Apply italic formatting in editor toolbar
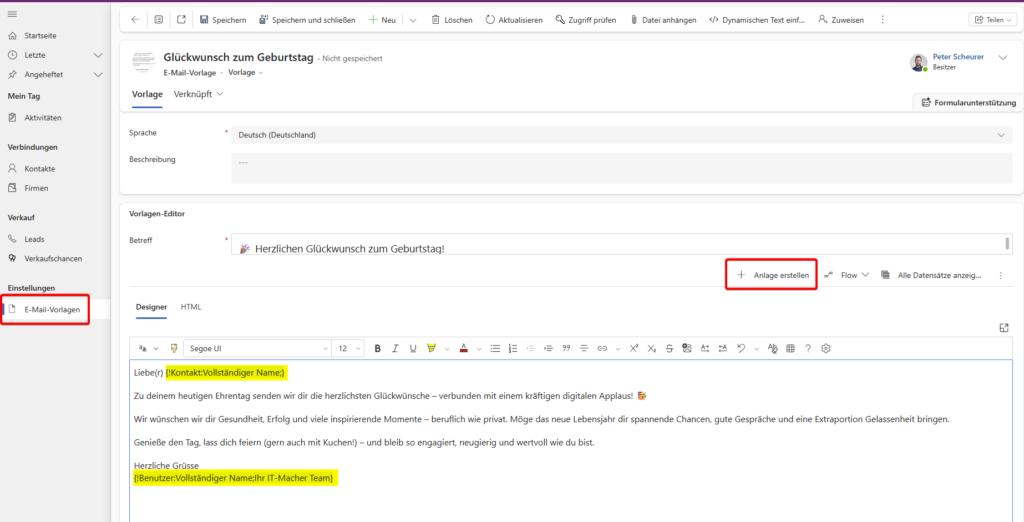1024x522 pixels. click(396, 349)
